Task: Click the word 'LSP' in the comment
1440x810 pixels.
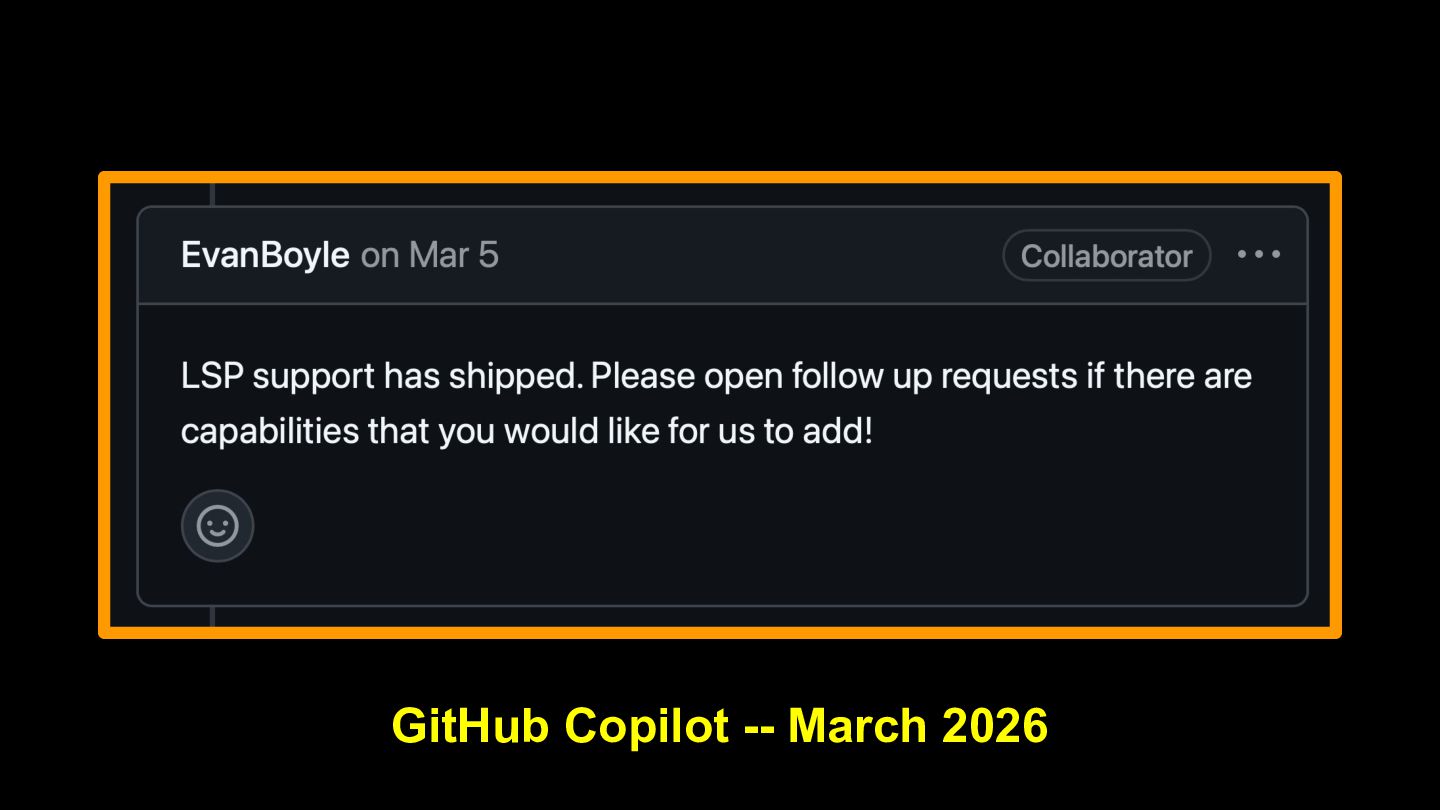Action: (x=211, y=377)
